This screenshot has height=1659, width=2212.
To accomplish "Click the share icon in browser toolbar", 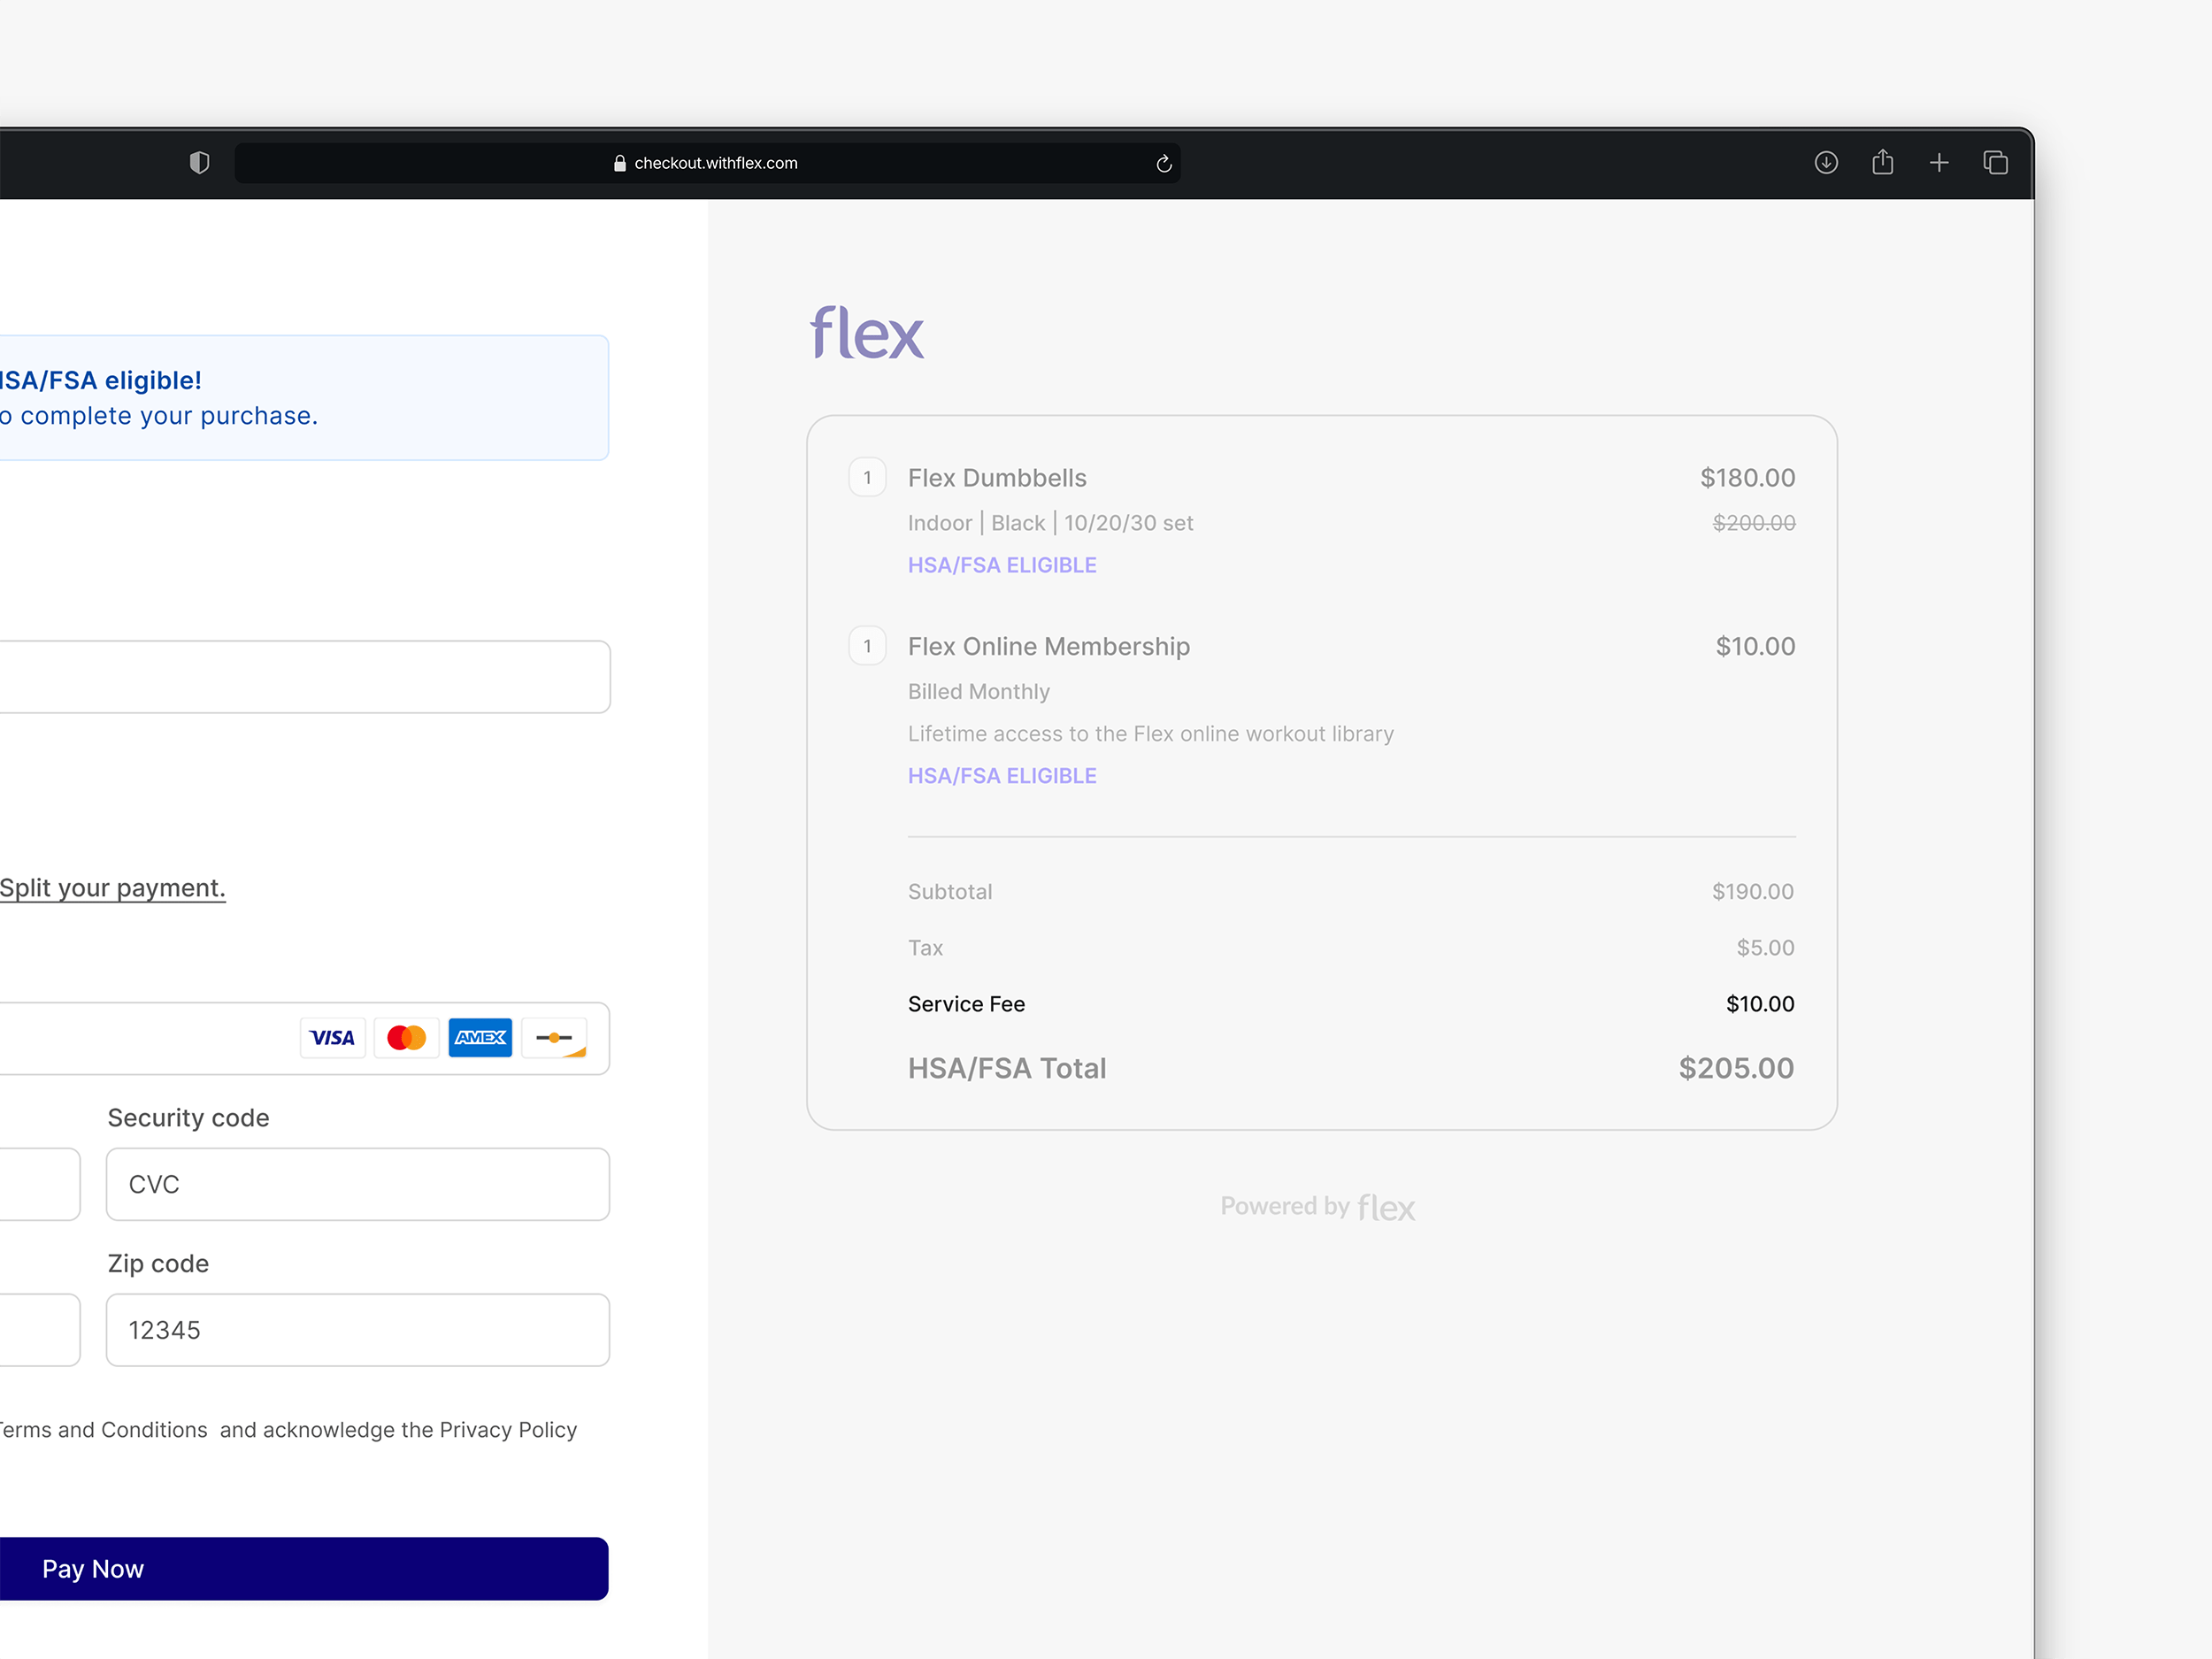I will (1882, 163).
